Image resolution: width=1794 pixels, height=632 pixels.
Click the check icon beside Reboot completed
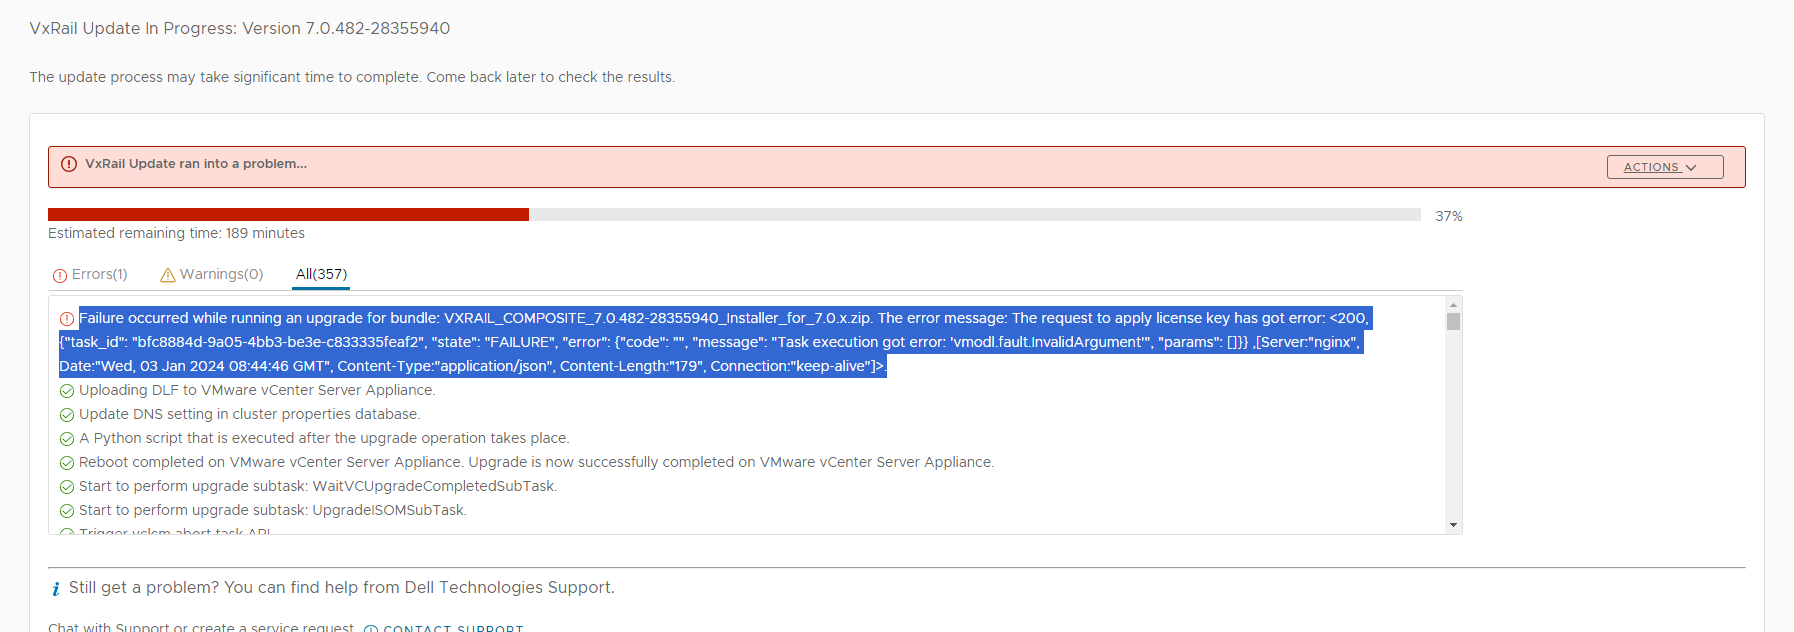click(67, 463)
